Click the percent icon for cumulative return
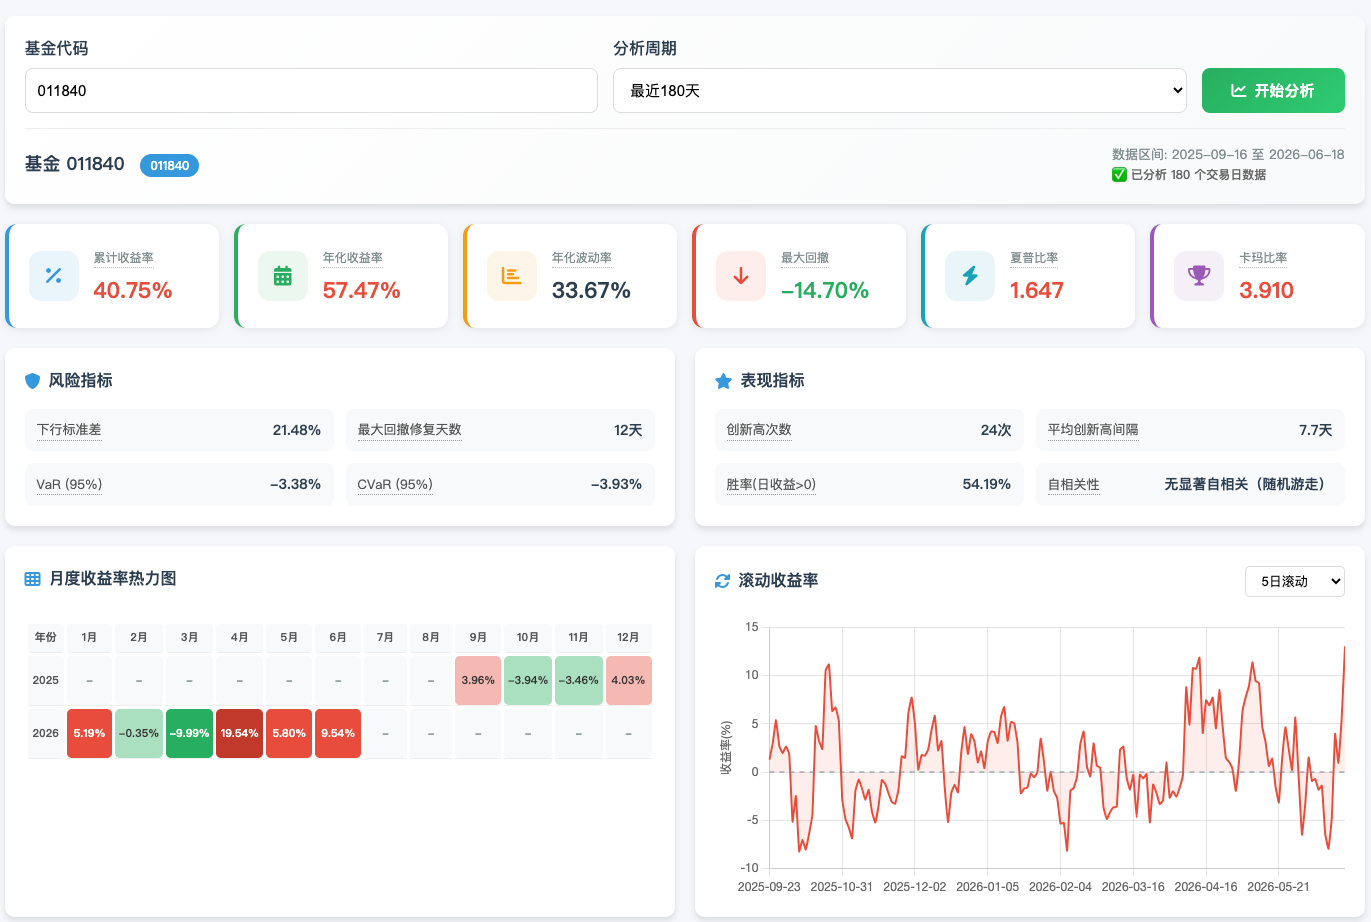 click(54, 276)
